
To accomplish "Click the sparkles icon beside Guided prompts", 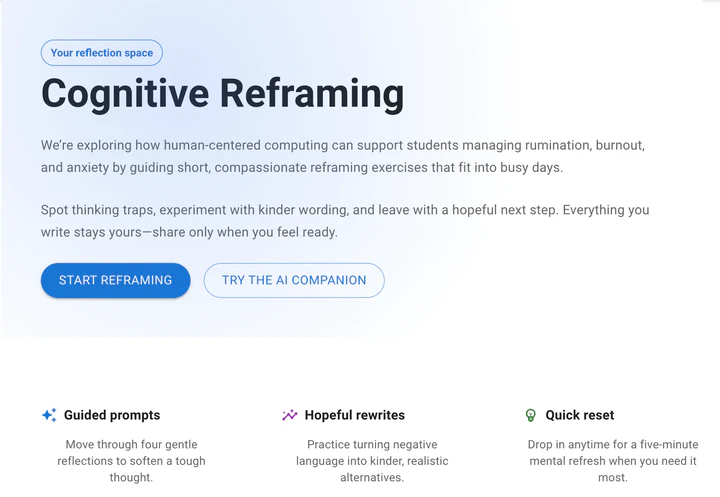I will (49, 415).
